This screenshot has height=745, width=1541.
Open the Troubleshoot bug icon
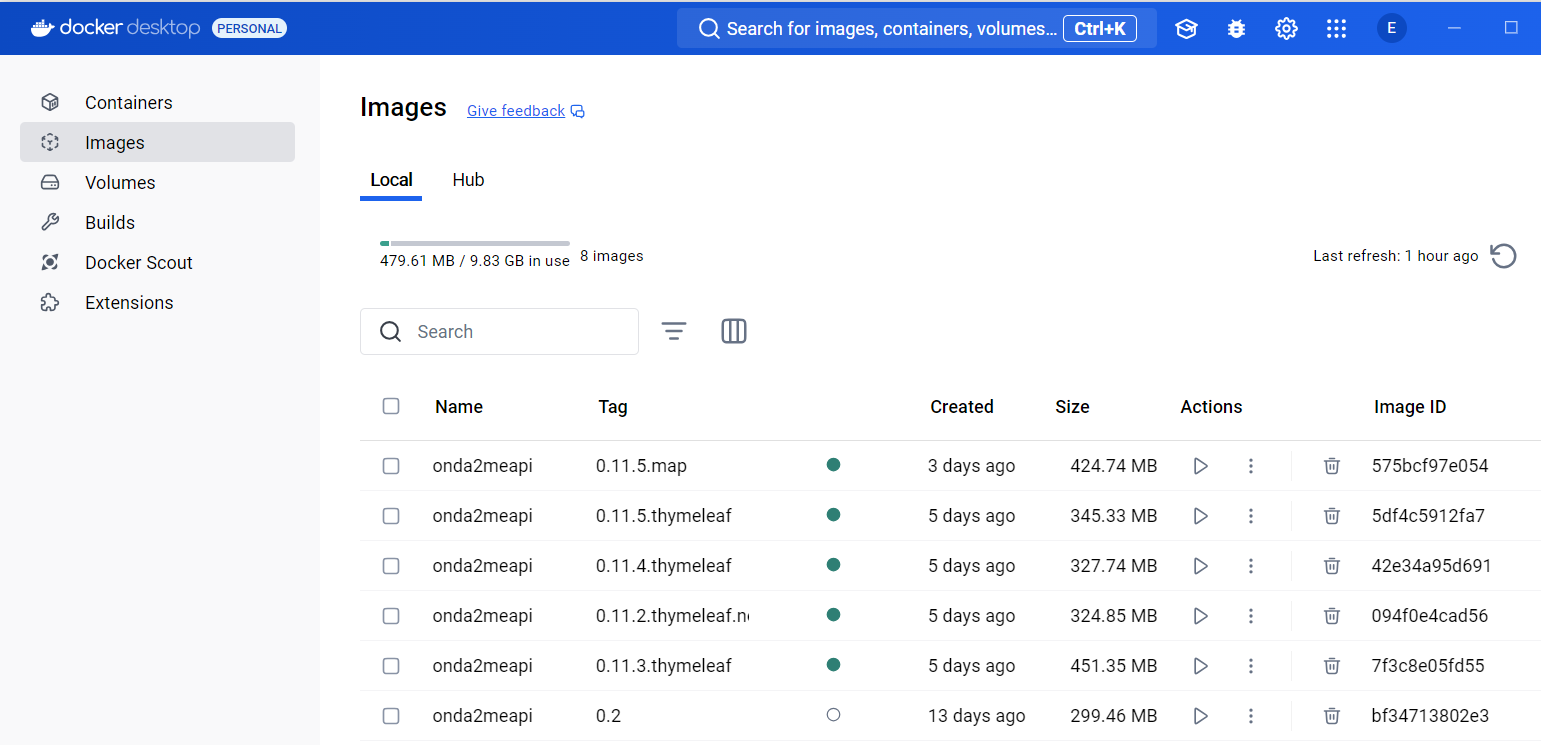tap(1236, 29)
